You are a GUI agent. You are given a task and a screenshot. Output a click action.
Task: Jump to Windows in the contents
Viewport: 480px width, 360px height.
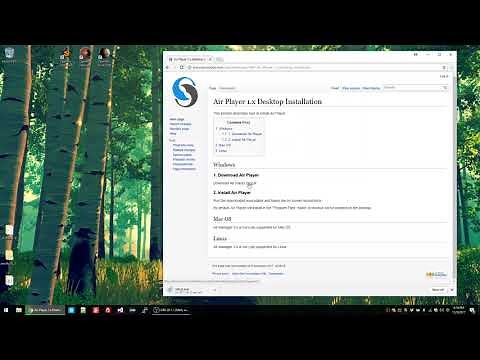point(224,128)
